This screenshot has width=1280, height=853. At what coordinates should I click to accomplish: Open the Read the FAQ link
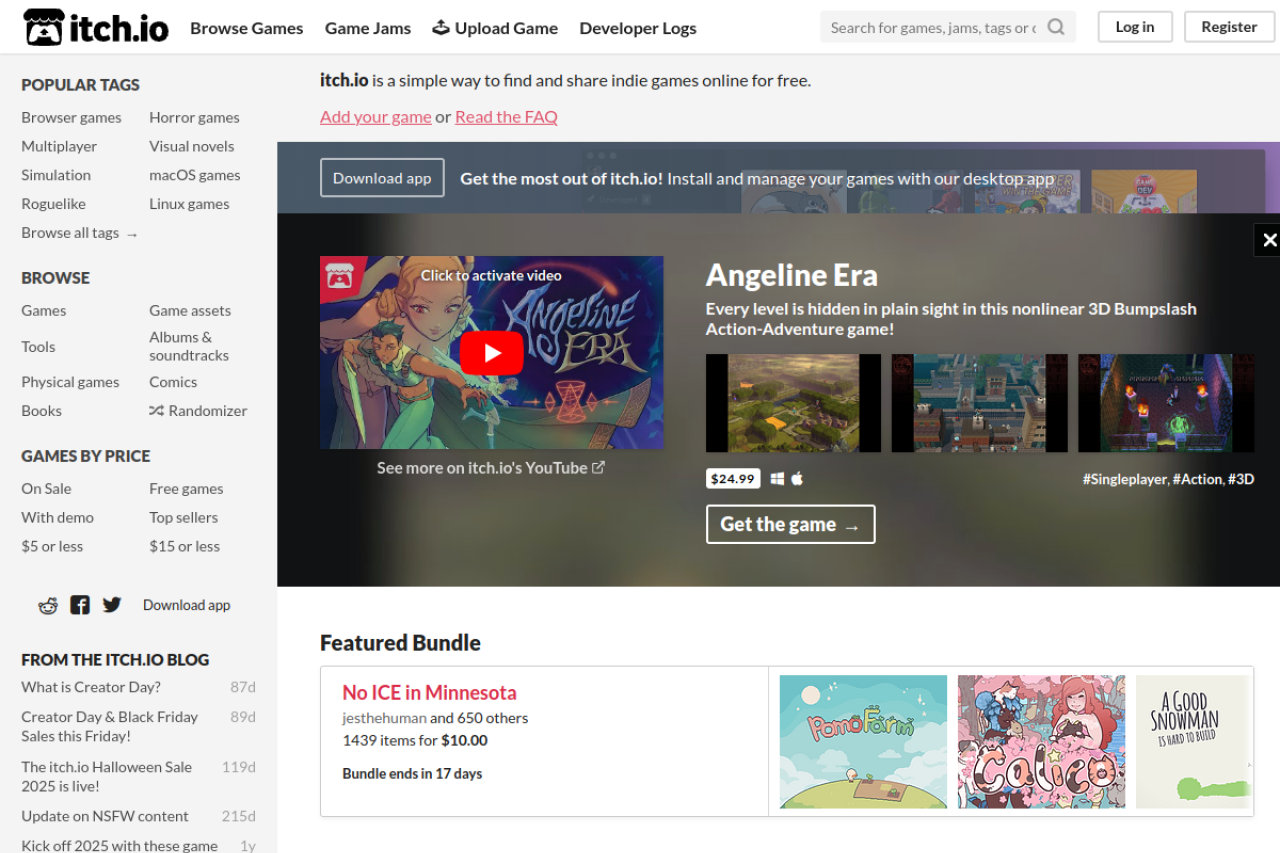click(506, 117)
